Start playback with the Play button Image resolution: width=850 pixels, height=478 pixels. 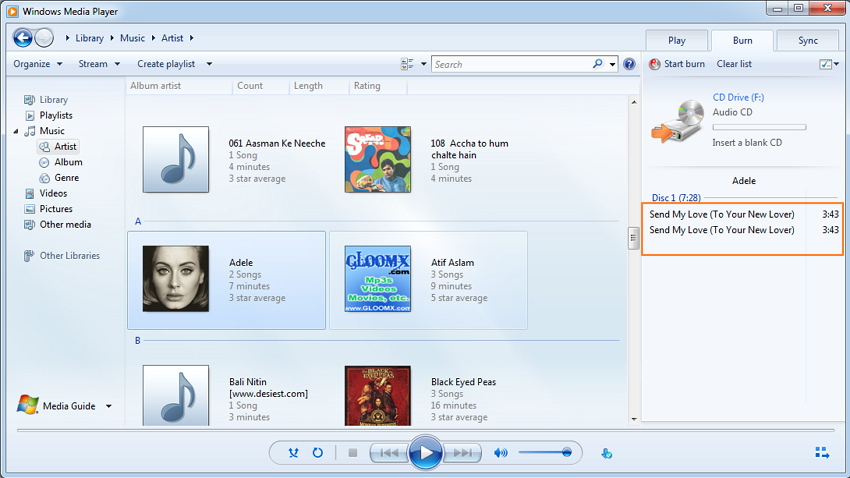tap(425, 453)
